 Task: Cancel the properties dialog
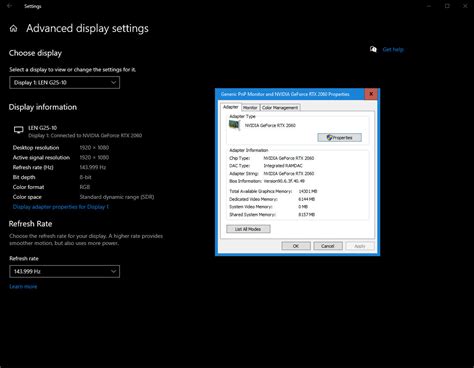328,246
